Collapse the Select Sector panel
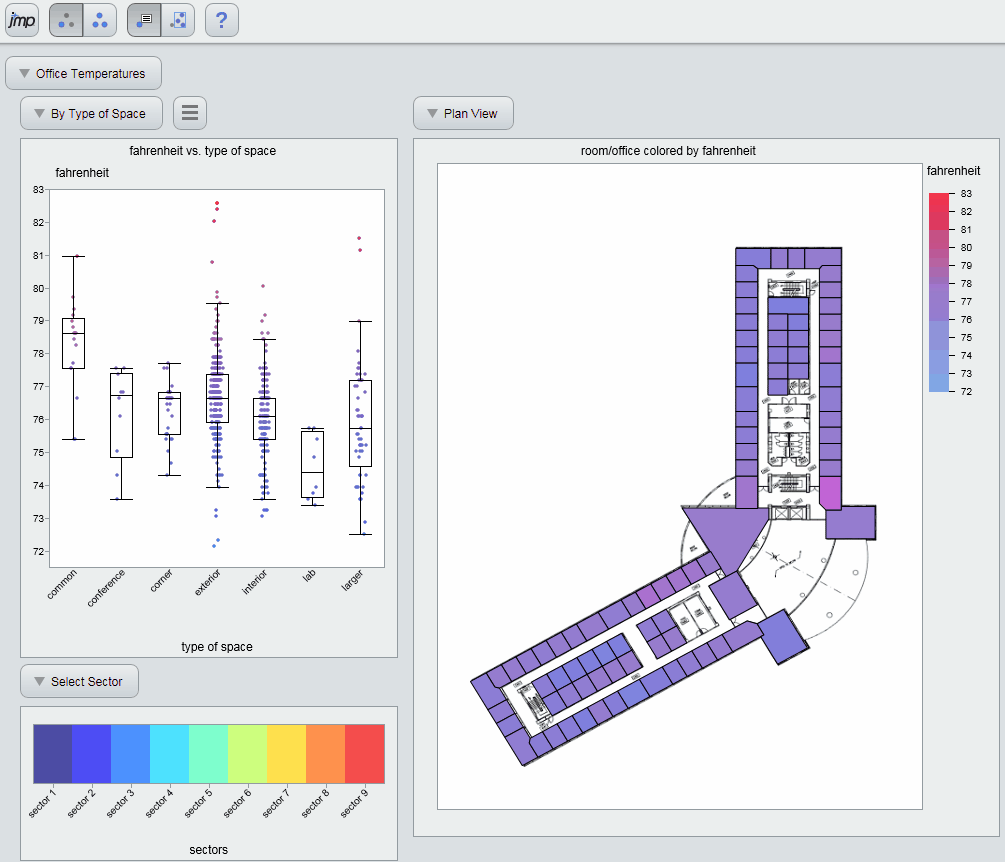The width and height of the screenshot is (1005, 862). (x=78, y=681)
